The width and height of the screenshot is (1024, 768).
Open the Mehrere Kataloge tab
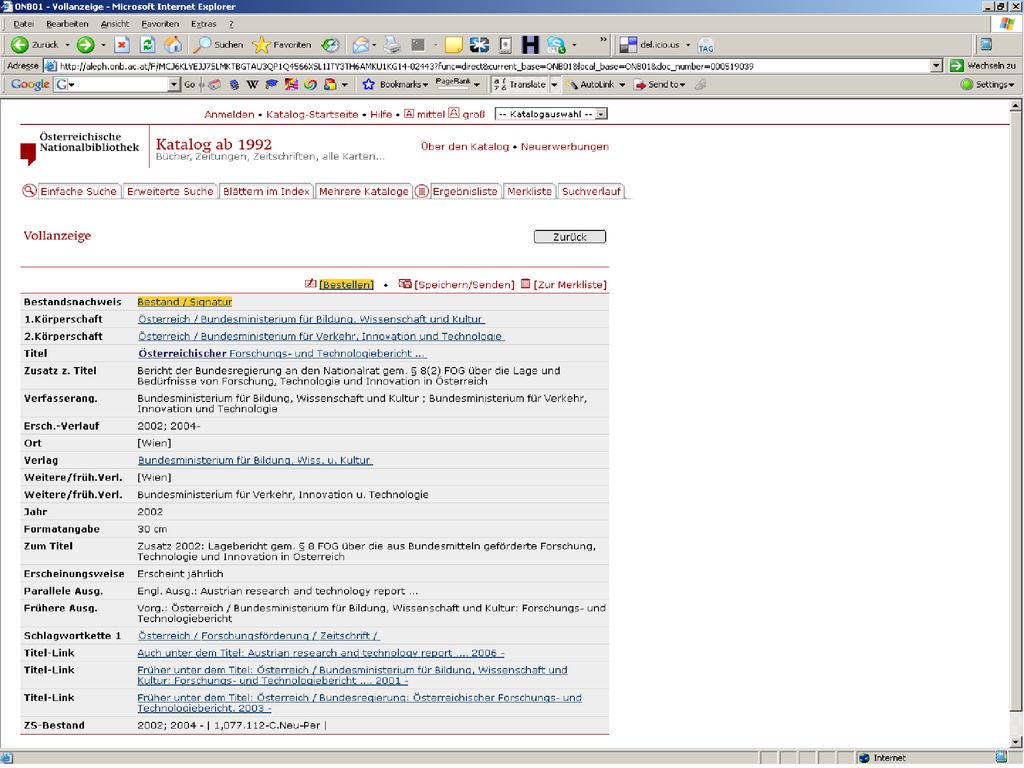pyautogui.click(x=363, y=191)
